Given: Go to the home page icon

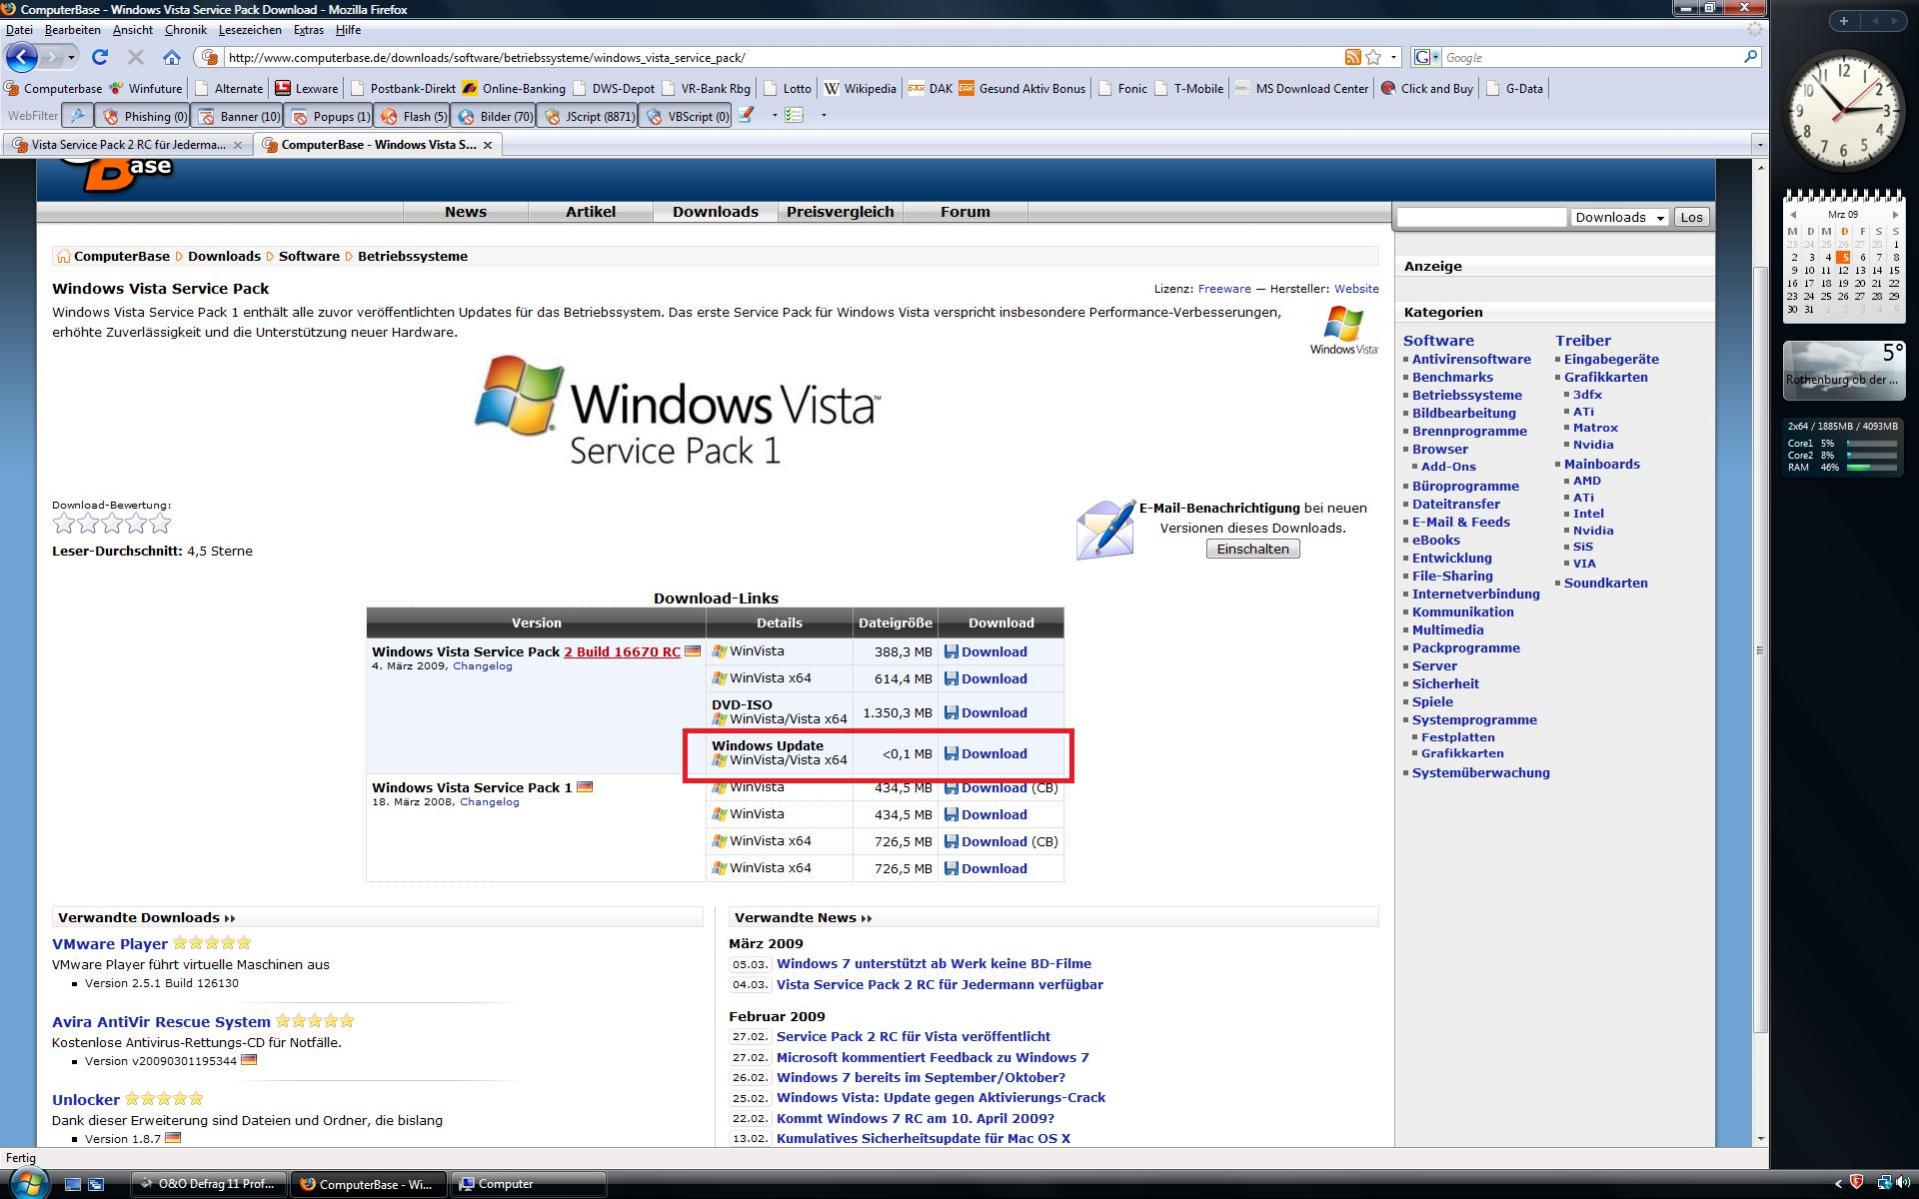Looking at the screenshot, I should click(172, 57).
